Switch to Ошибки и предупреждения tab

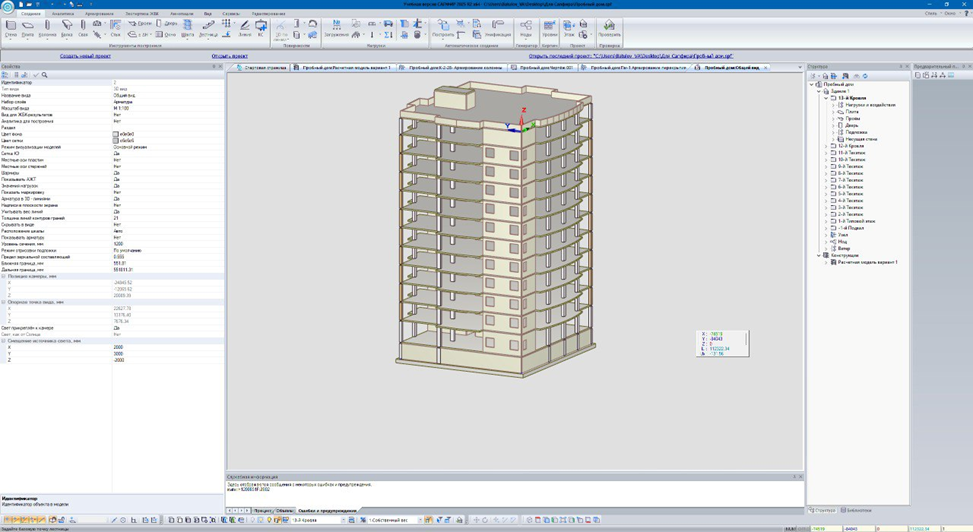(x=327, y=511)
